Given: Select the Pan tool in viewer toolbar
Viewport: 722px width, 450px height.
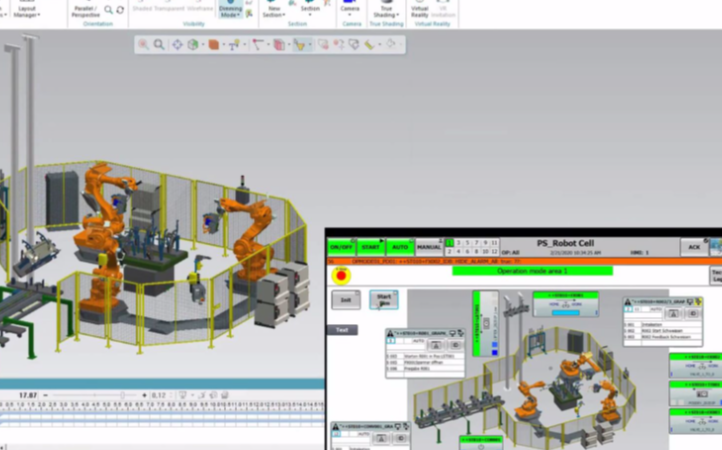Looking at the screenshot, I should click(x=177, y=45).
